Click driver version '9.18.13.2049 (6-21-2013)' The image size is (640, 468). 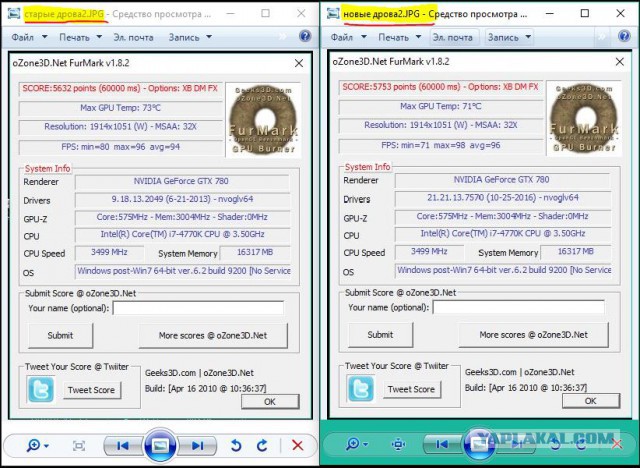(x=162, y=199)
